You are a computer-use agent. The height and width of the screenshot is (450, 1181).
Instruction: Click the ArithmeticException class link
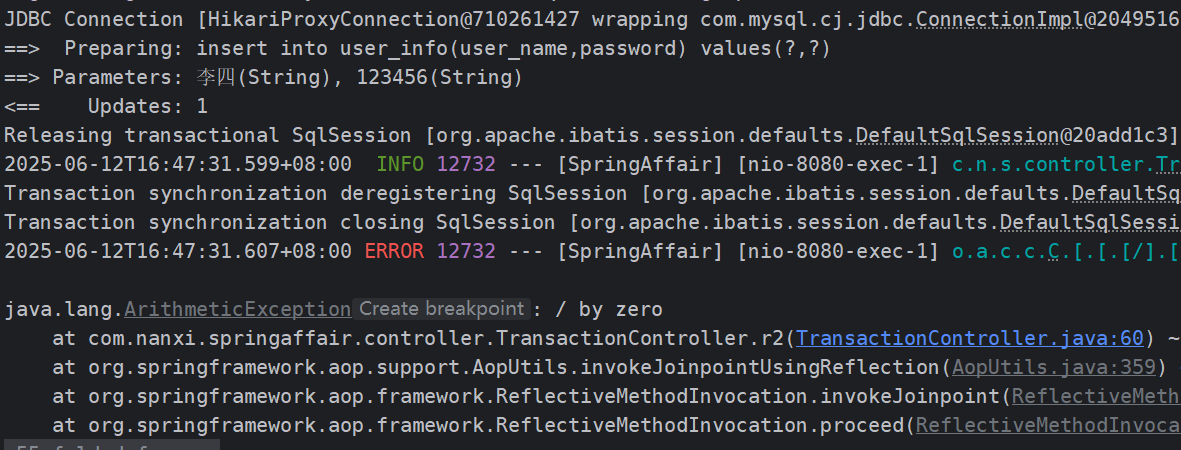coord(238,310)
